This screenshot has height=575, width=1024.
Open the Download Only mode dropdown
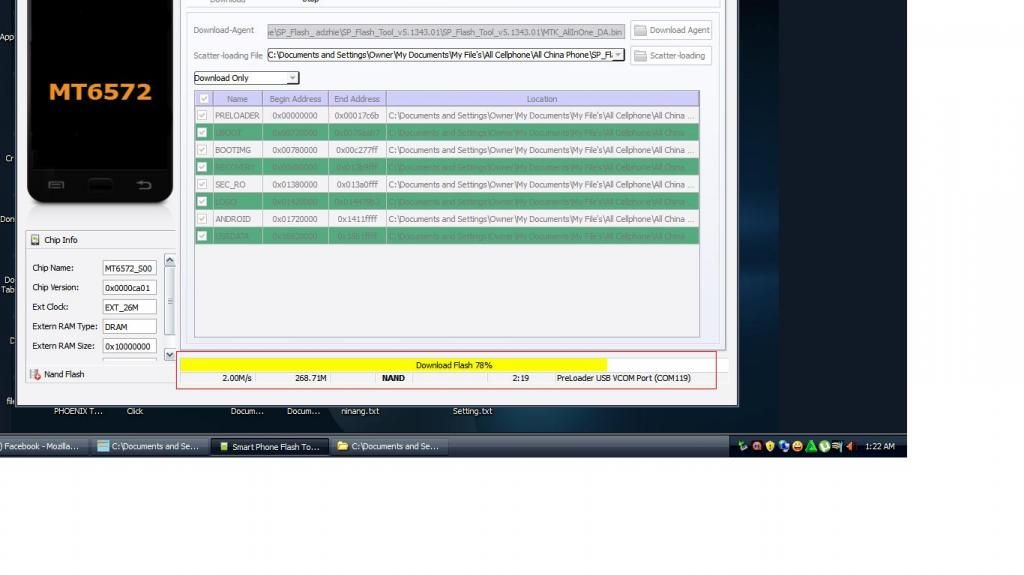tap(292, 78)
